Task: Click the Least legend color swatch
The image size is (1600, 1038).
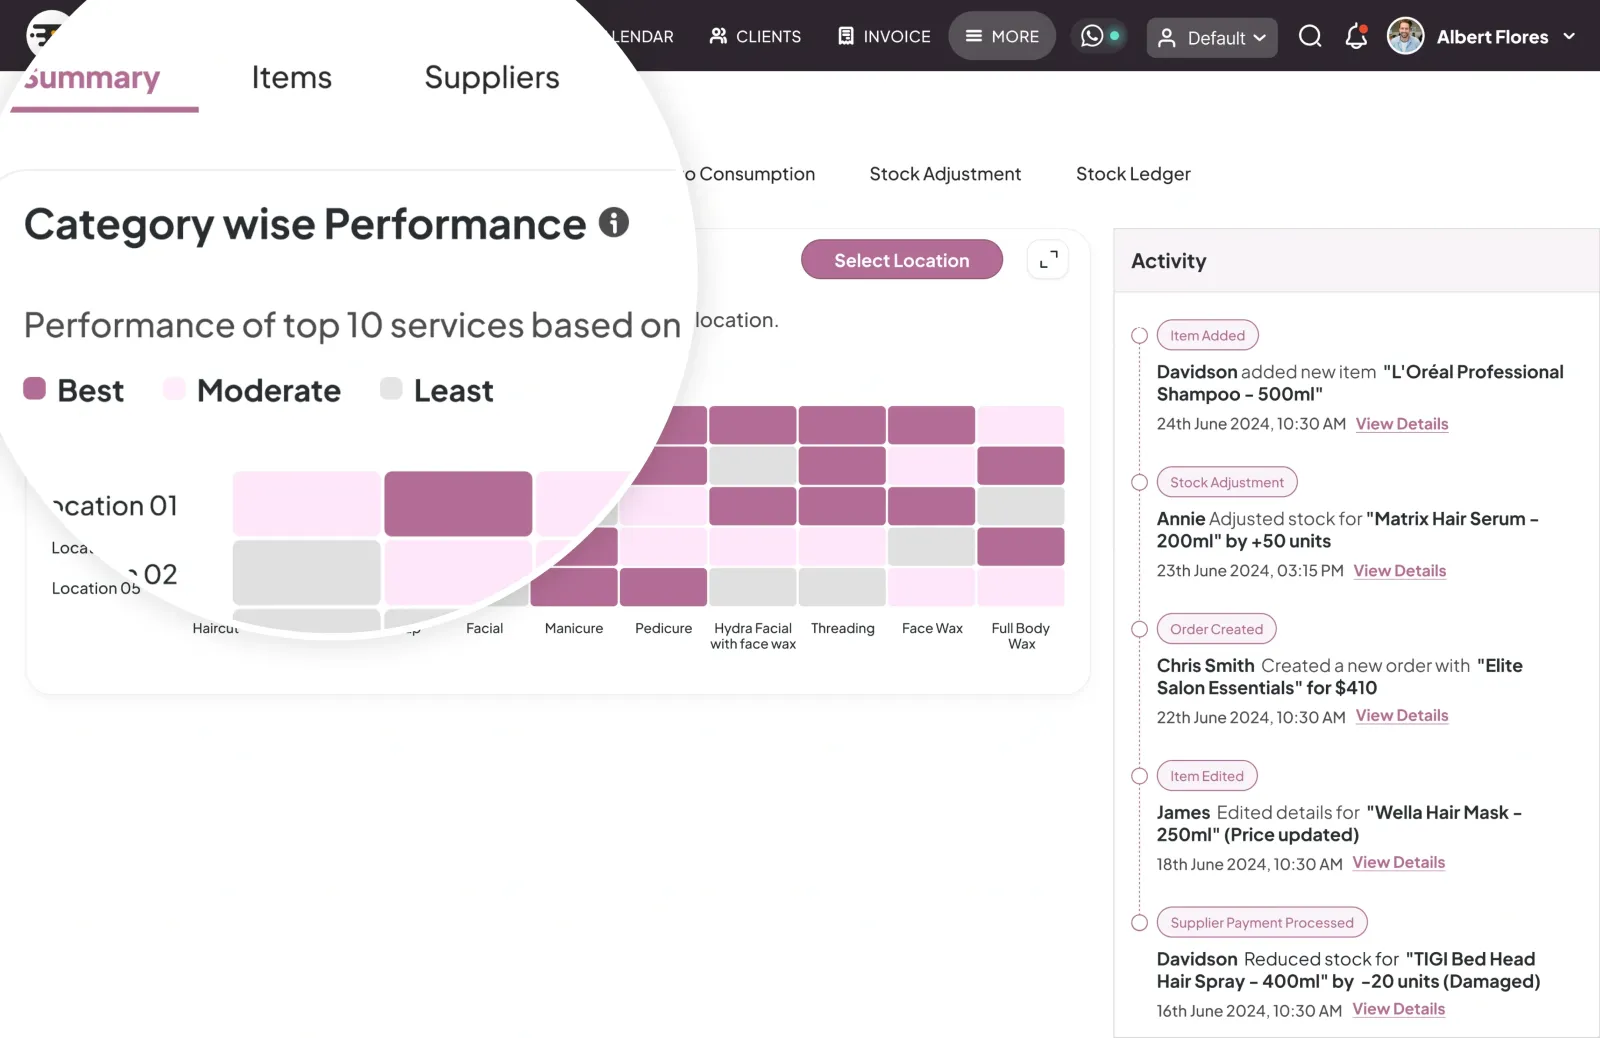Action: (x=391, y=389)
